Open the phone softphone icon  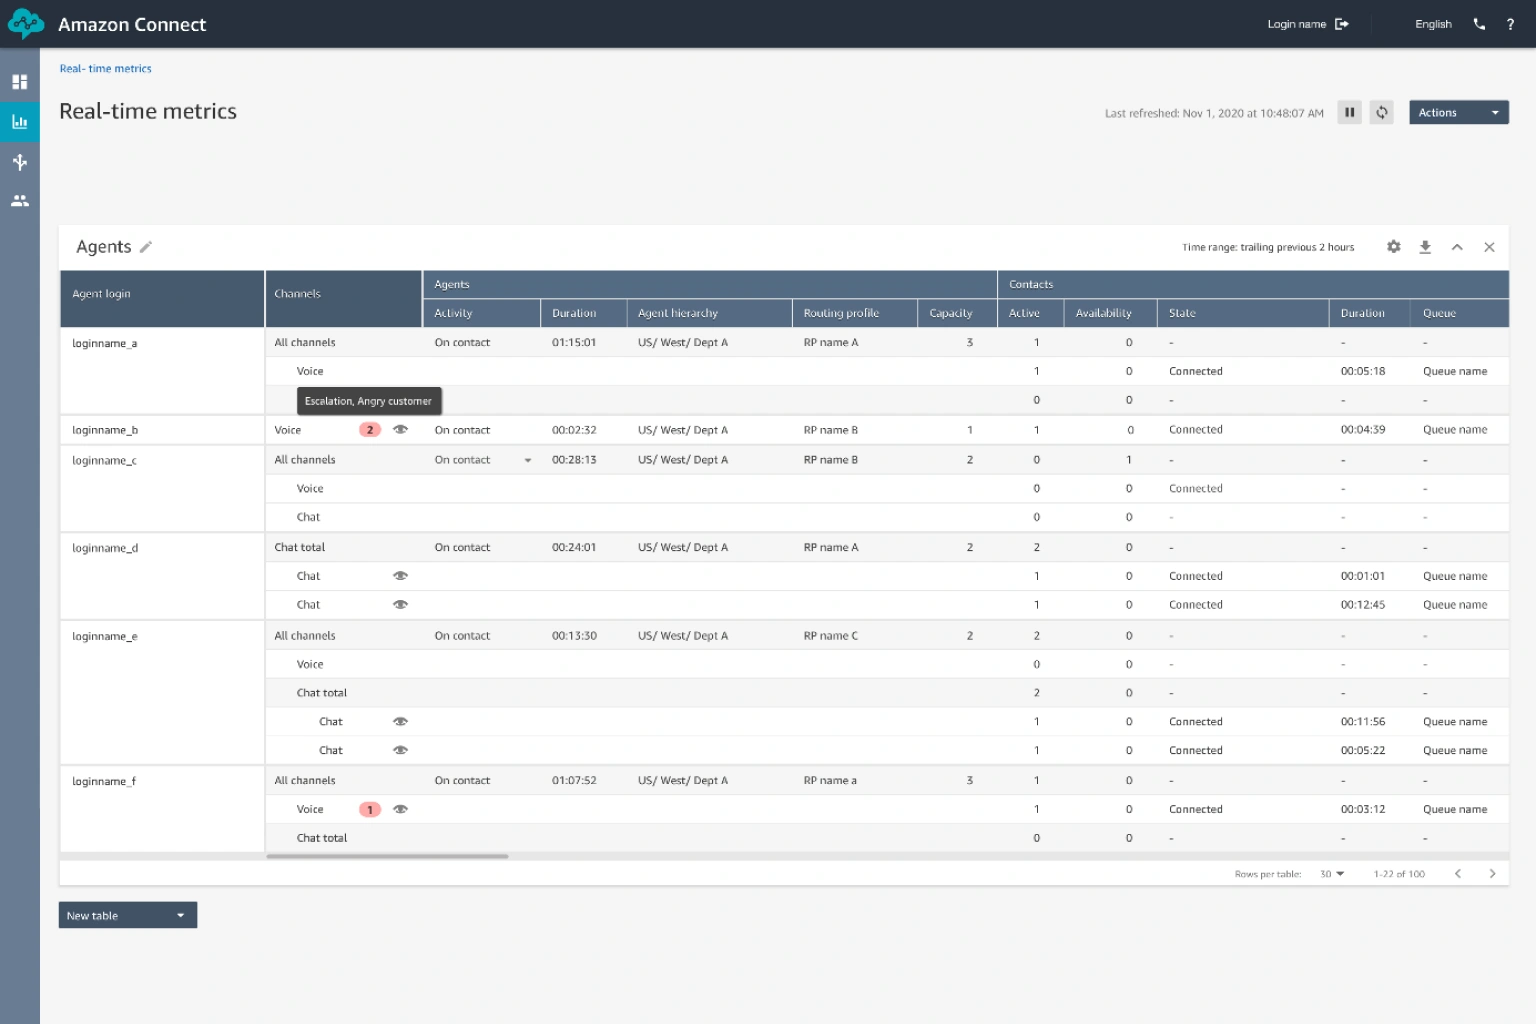1479,24
